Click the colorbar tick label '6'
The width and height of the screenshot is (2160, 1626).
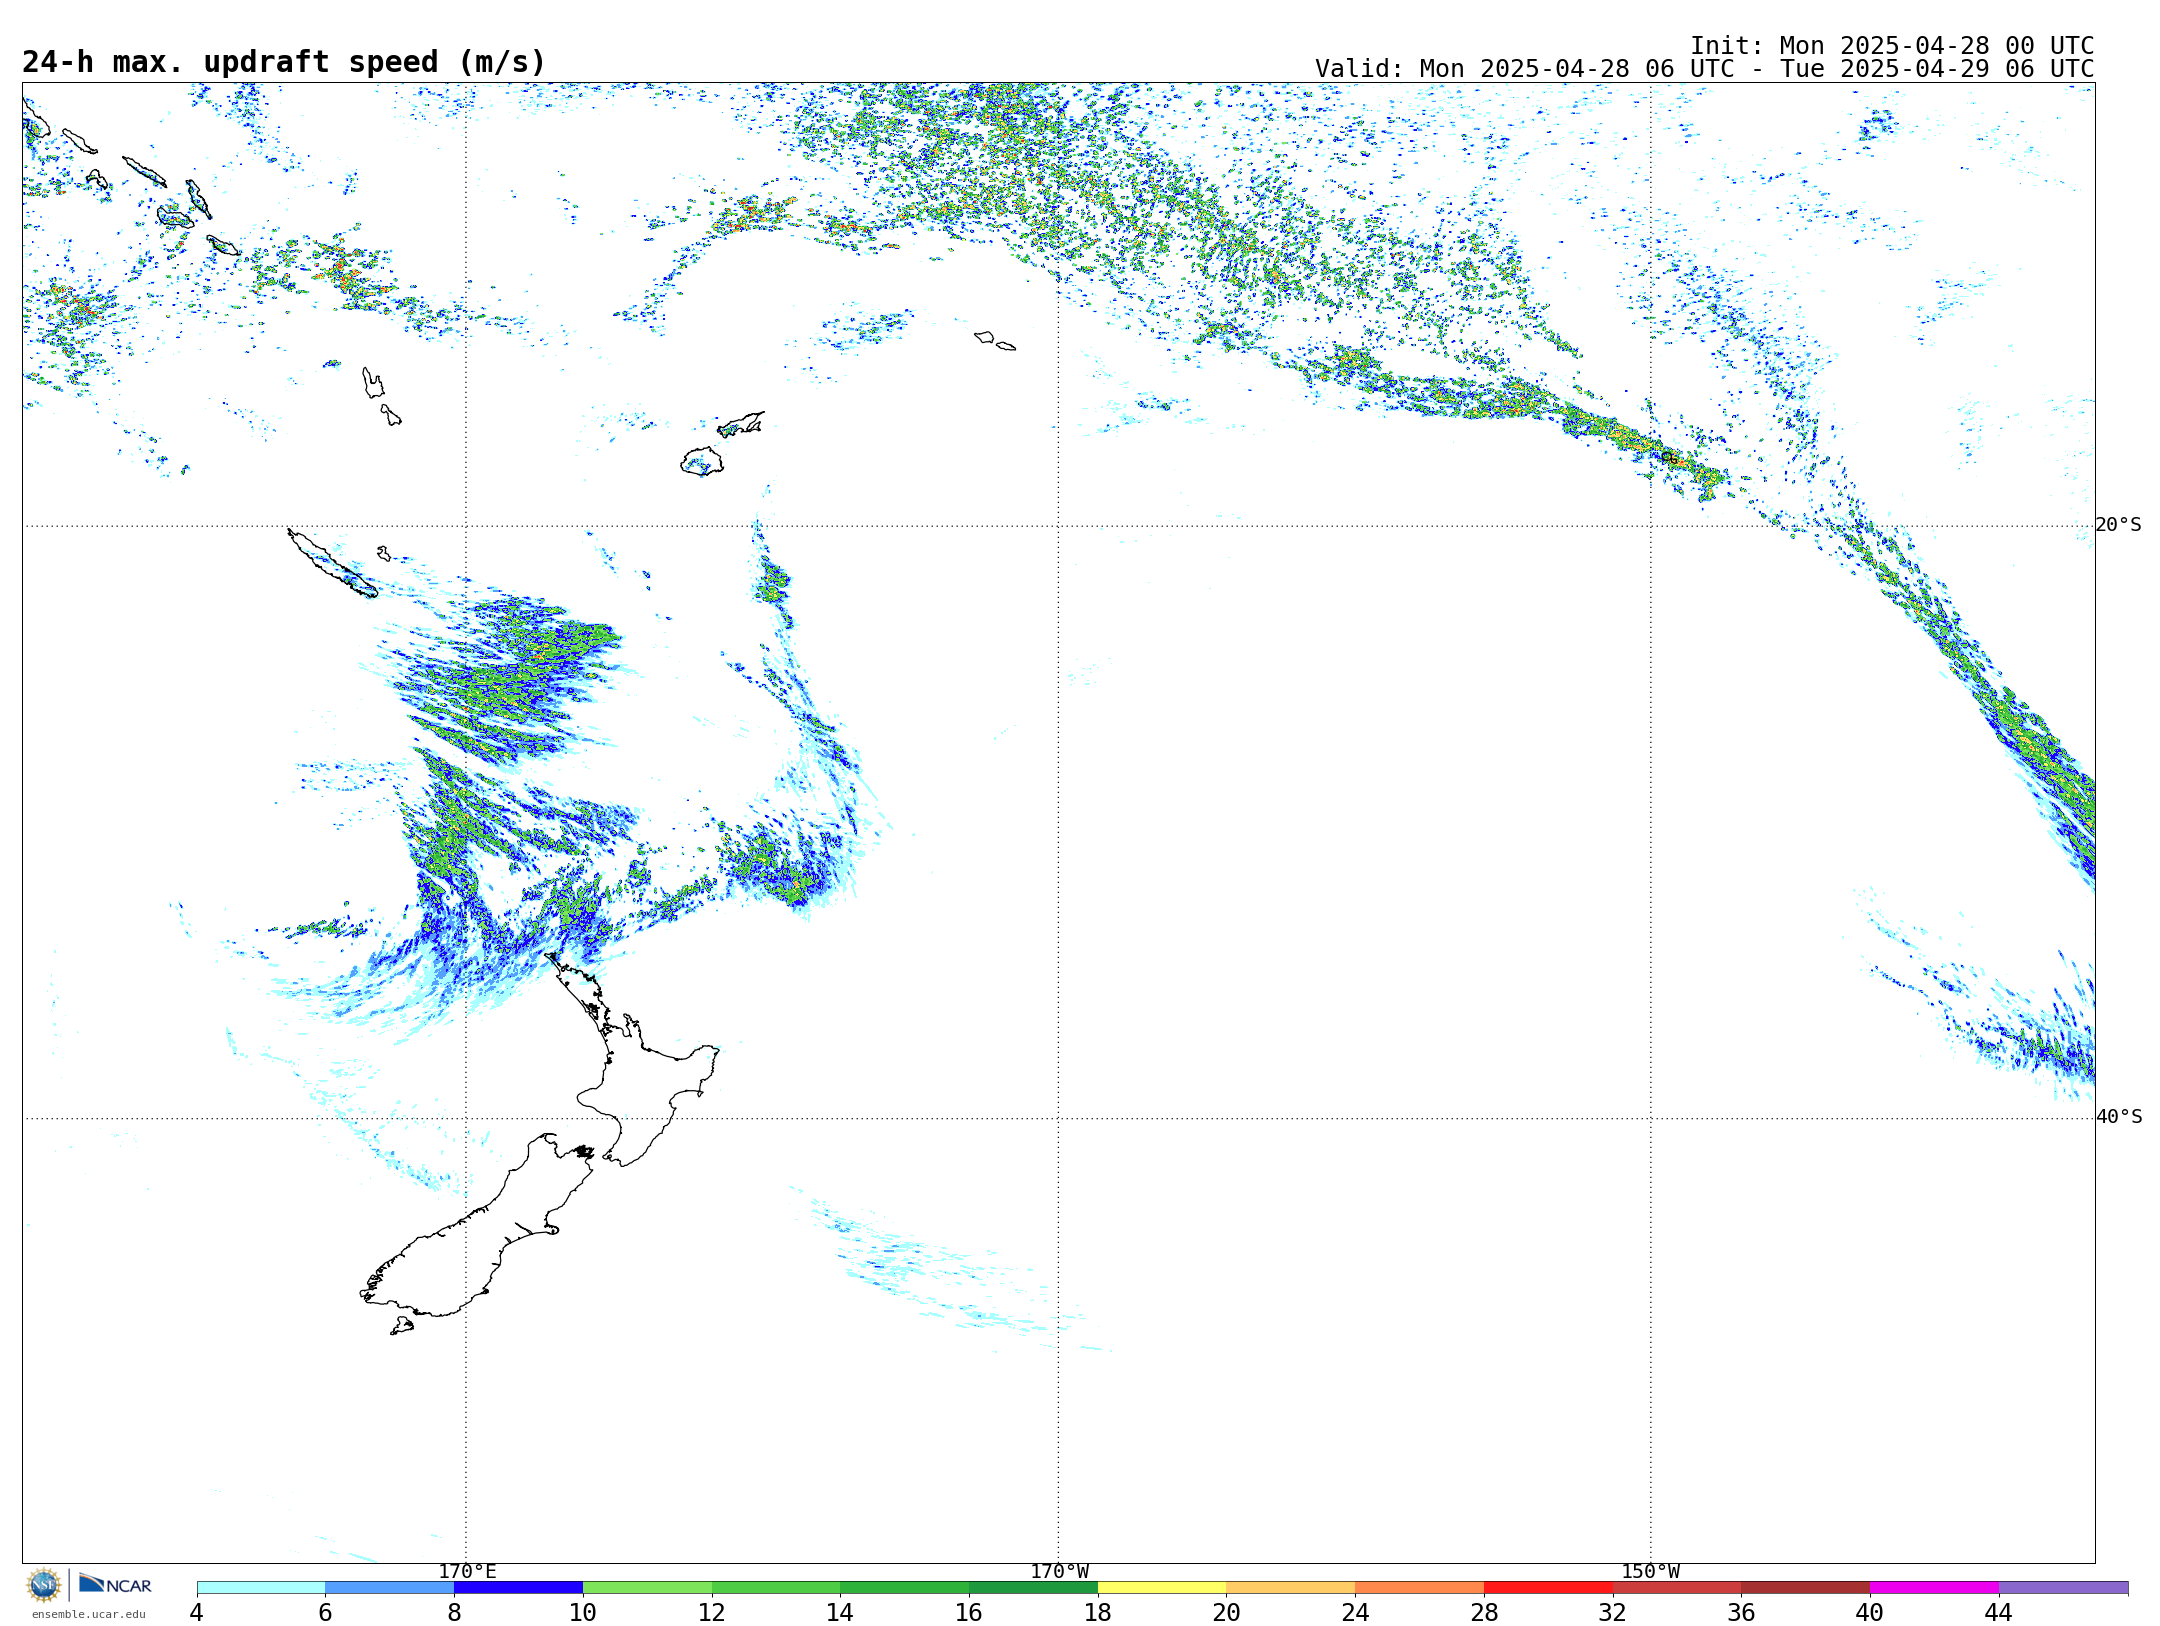pyautogui.click(x=325, y=1612)
